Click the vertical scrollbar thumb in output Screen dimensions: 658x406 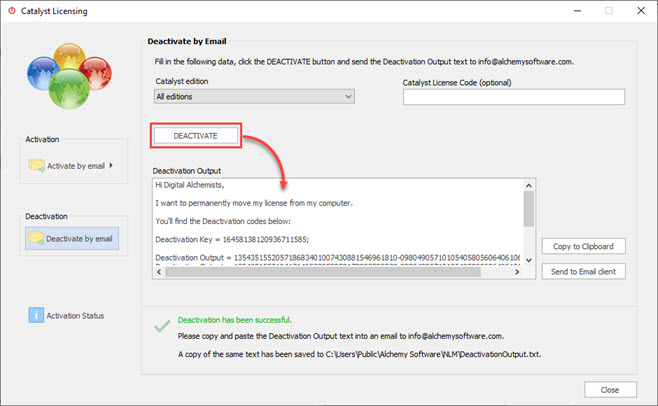(529, 209)
